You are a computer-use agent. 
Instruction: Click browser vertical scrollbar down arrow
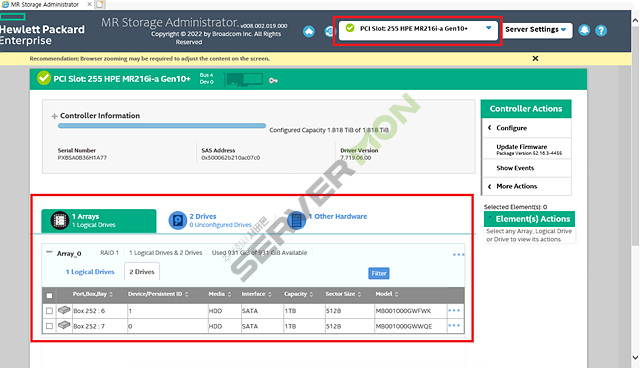tap(635, 357)
